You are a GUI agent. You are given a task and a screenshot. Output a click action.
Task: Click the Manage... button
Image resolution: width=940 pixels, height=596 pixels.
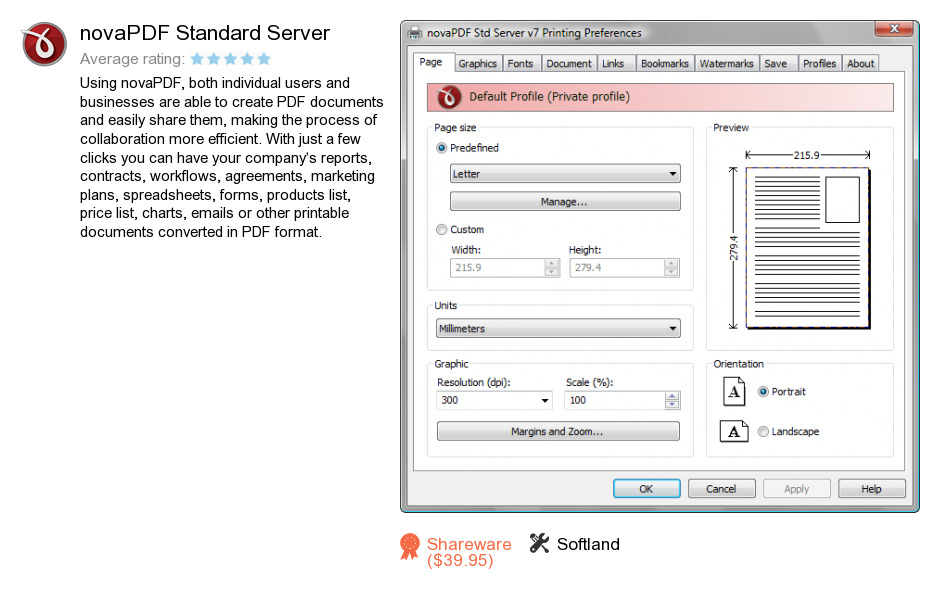tap(565, 201)
